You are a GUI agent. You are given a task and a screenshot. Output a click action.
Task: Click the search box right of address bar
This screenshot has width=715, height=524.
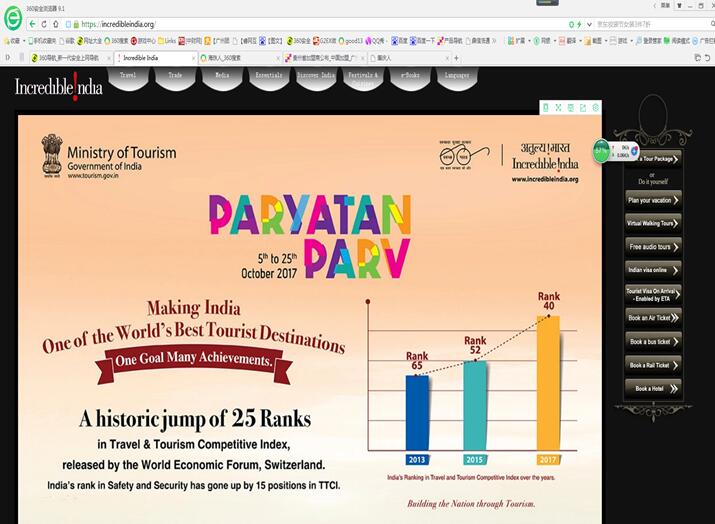[652, 24]
